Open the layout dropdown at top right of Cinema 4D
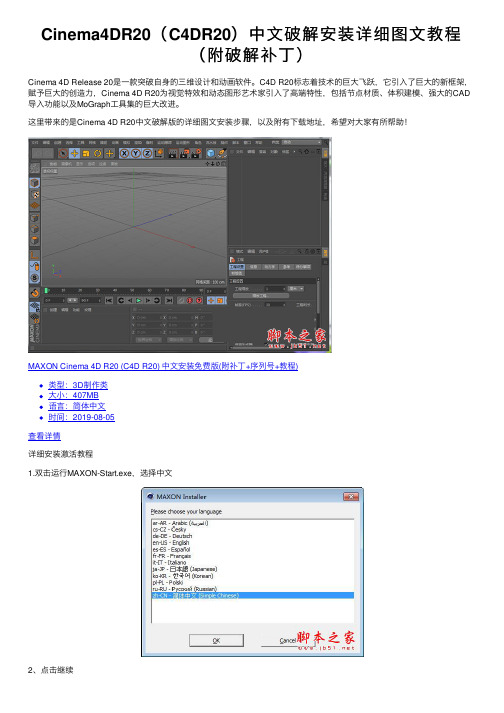504x713 pixels. pyautogui.click(x=302, y=142)
